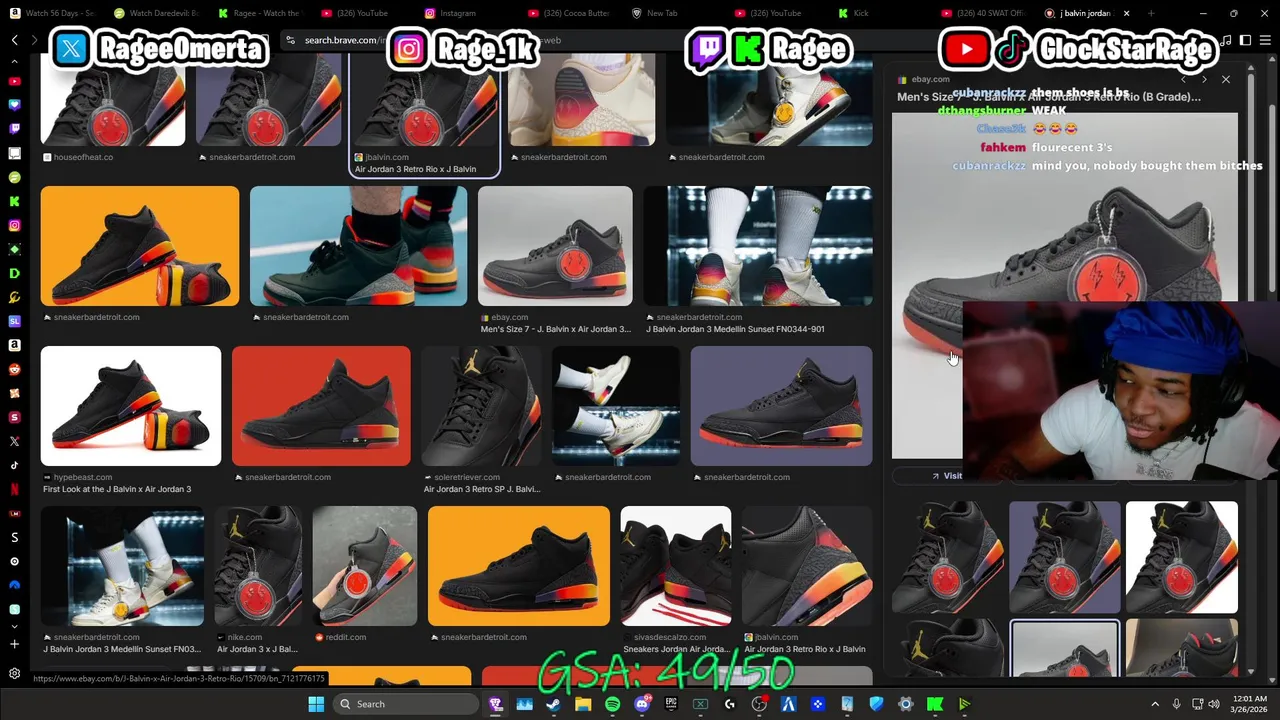Open the sidebar settings gear icon
Screen dimensions: 1280x720
pyautogui.click(x=14, y=673)
